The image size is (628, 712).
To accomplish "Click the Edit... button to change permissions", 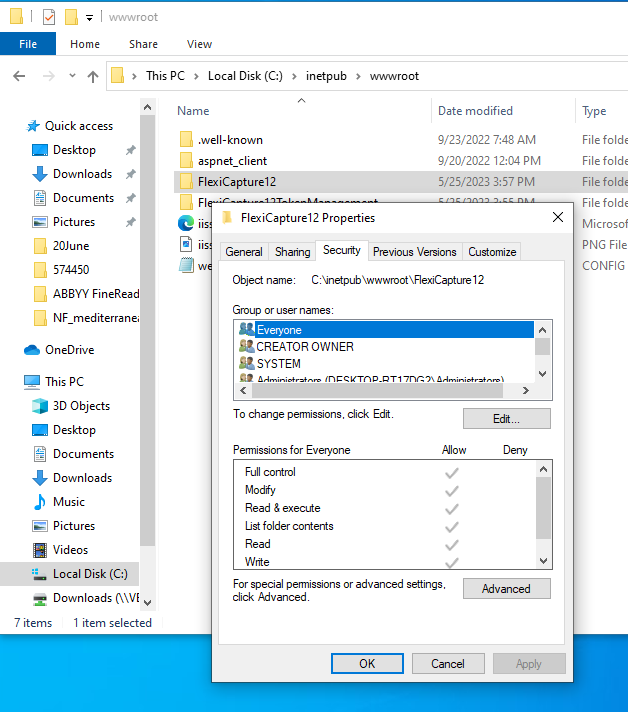I will click(x=506, y=419).
